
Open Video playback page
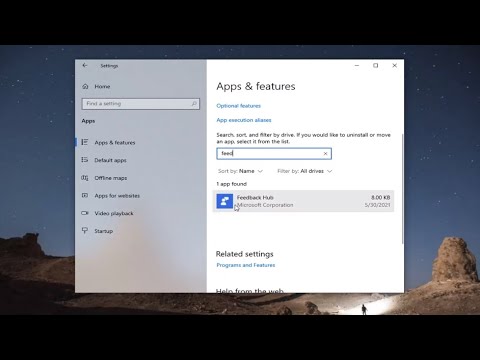(x=114, y=213)
